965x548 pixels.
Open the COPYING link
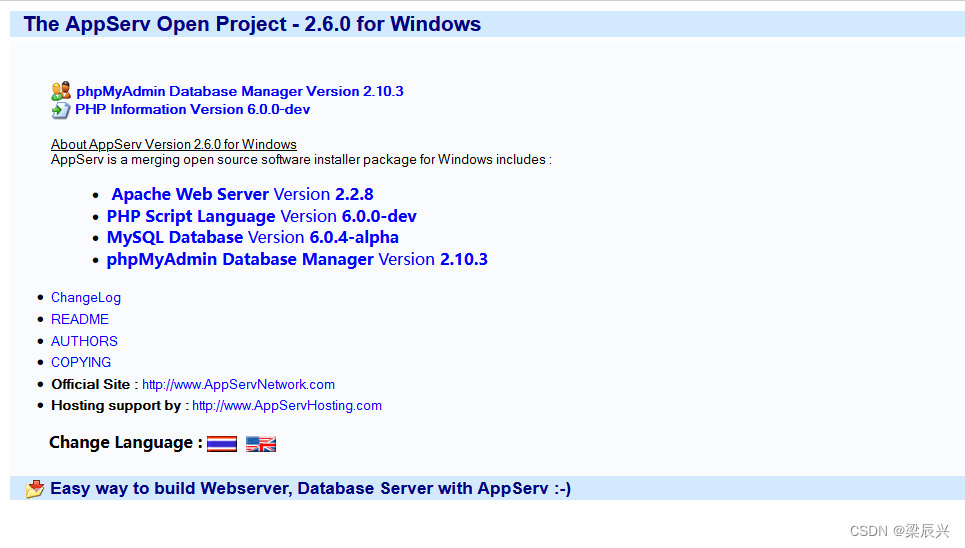tap(81, 362)
